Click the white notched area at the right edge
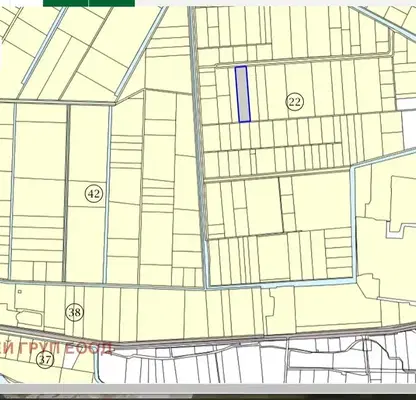Image resolution: width=416 pixels, height=400 pixels. click(x=401, y=230)
